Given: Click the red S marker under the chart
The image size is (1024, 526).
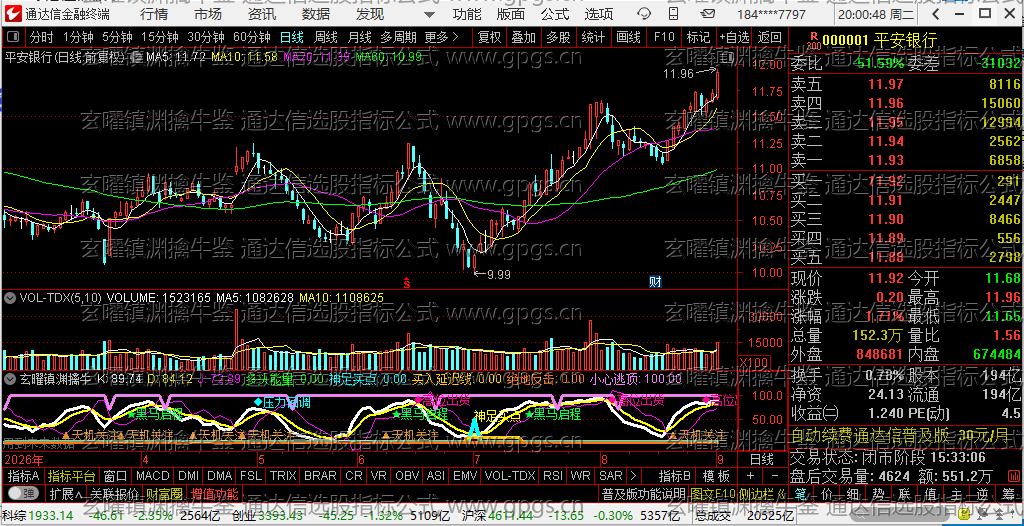Looking at the screenshot, I should [406, 283].
